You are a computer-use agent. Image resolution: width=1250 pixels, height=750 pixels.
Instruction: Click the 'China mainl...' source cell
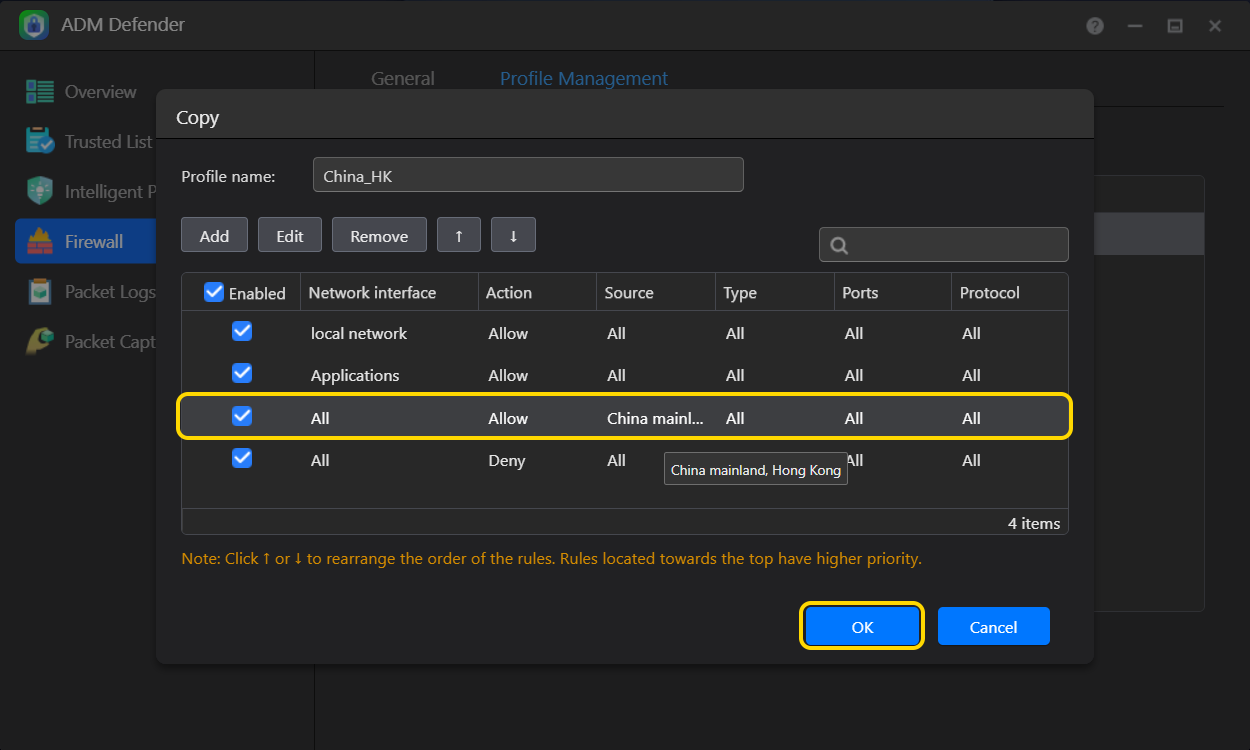[655, 418]
